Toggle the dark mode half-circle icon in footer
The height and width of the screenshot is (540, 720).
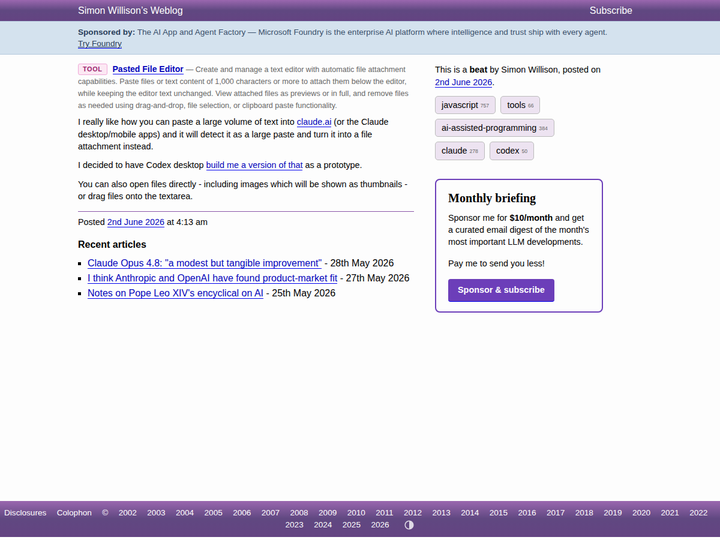point(409,525)
